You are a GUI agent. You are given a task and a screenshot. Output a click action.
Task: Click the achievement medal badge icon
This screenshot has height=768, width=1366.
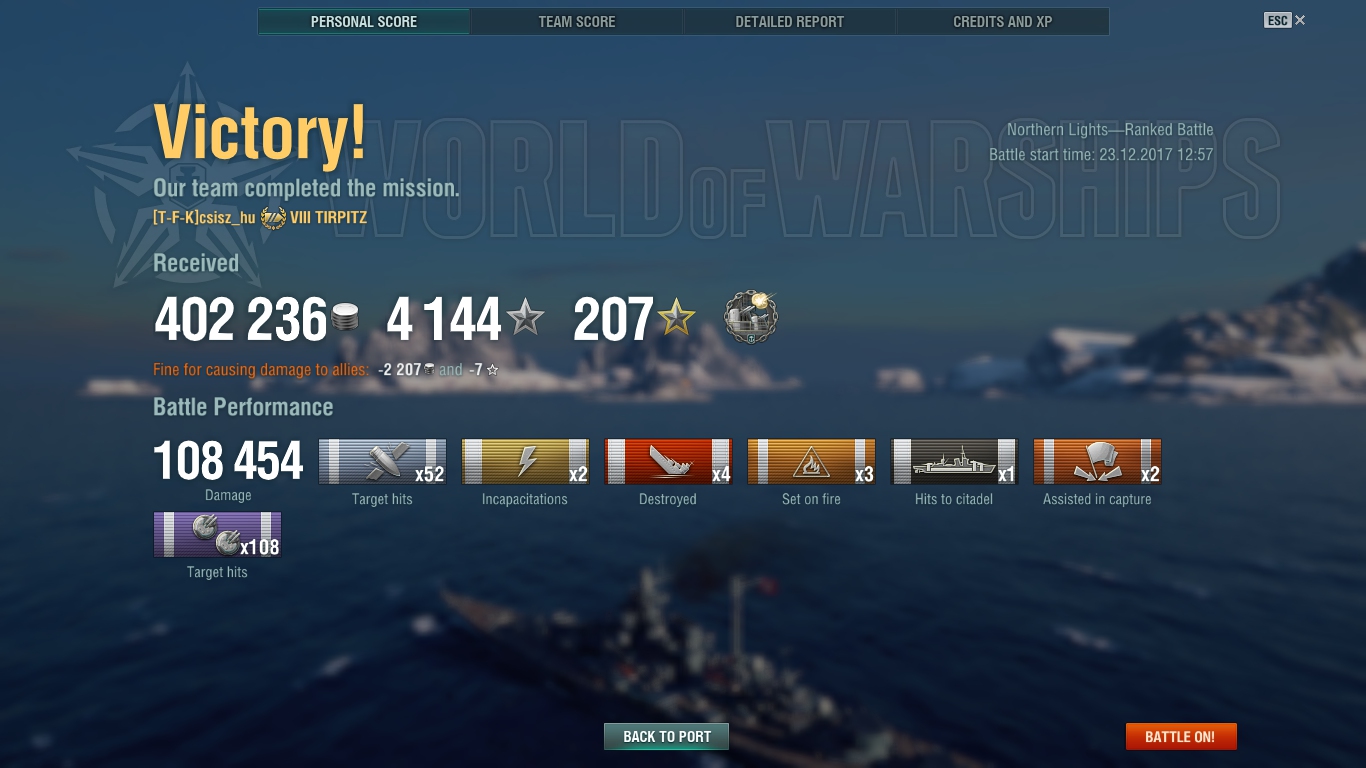[751, 318]
